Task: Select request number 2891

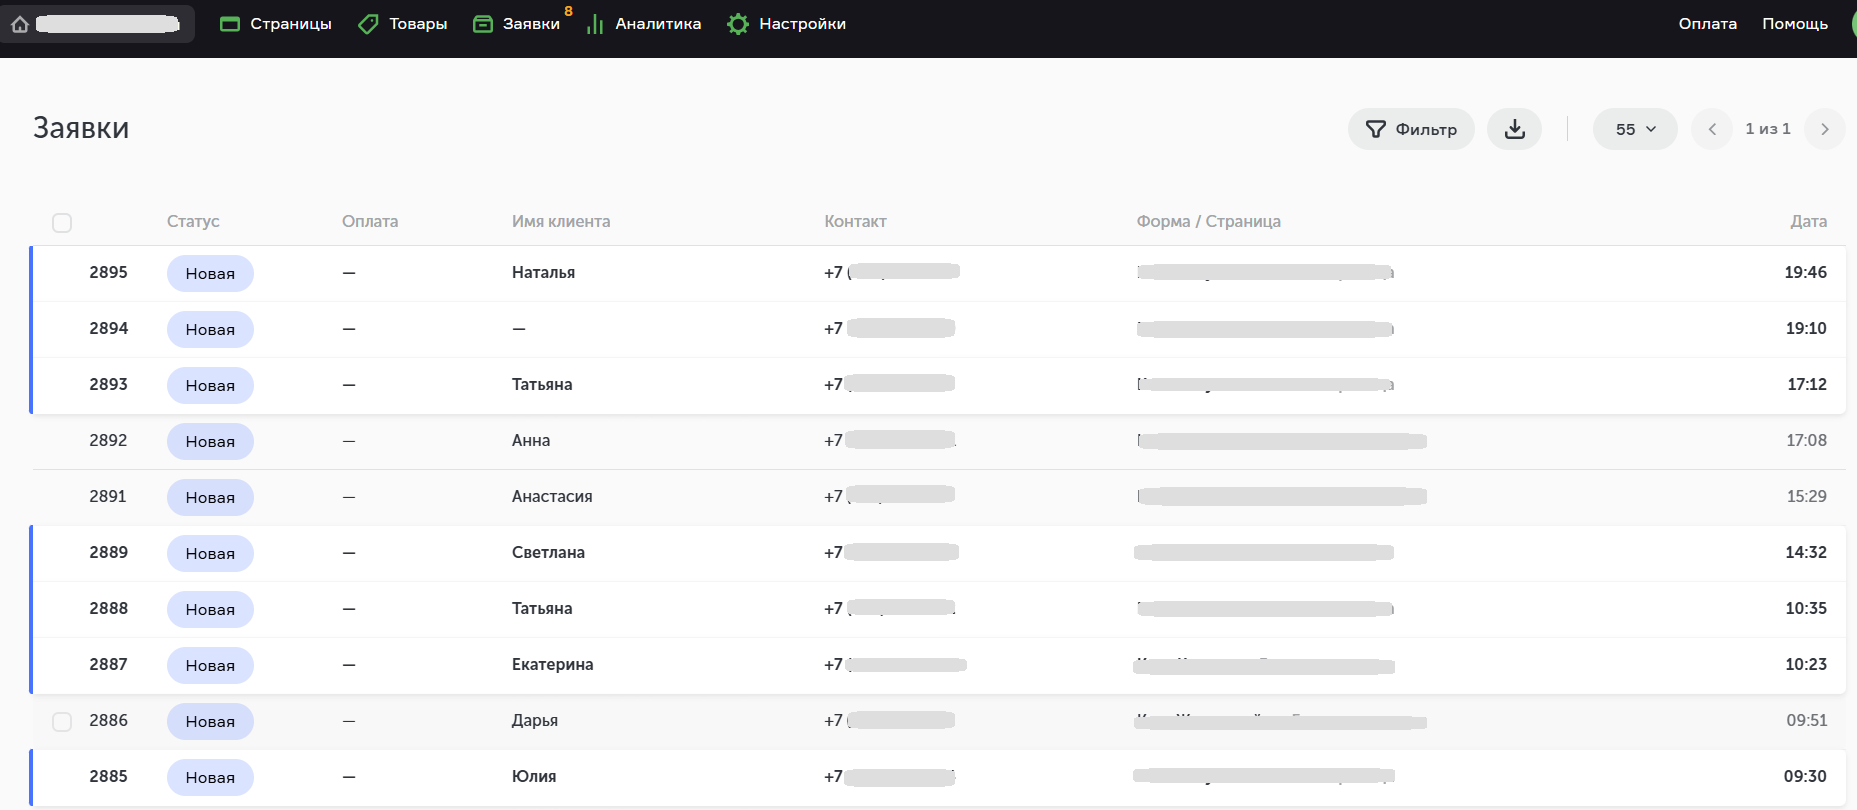Action: point(108,496)
